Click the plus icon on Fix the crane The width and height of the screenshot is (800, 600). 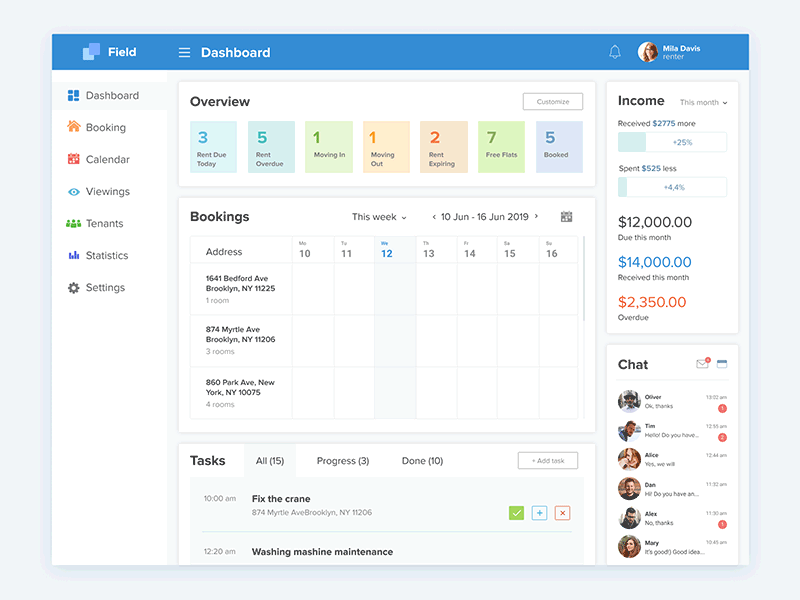click(539, 513)
